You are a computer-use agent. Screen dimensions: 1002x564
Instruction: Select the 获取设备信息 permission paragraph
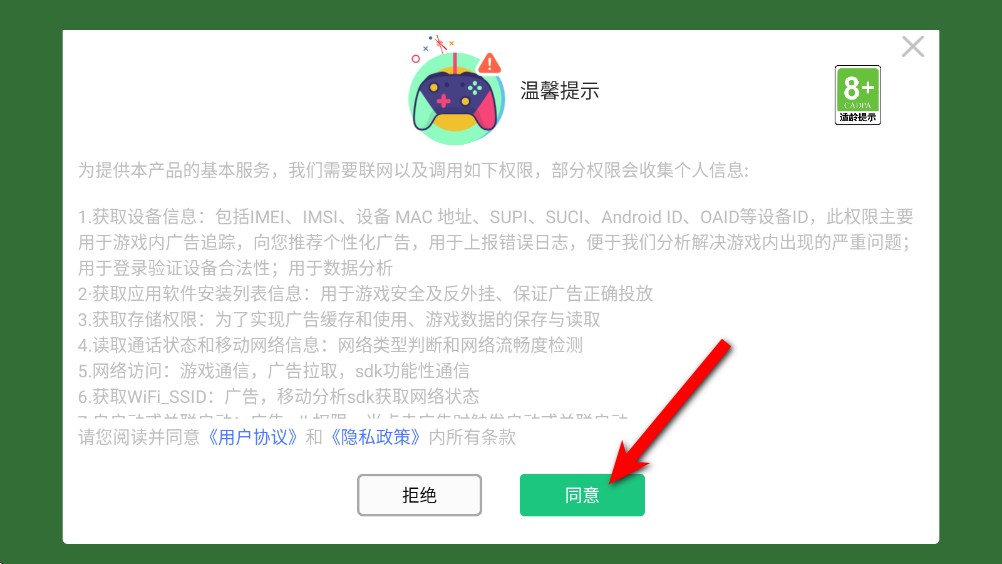click(x=495, y=242)
